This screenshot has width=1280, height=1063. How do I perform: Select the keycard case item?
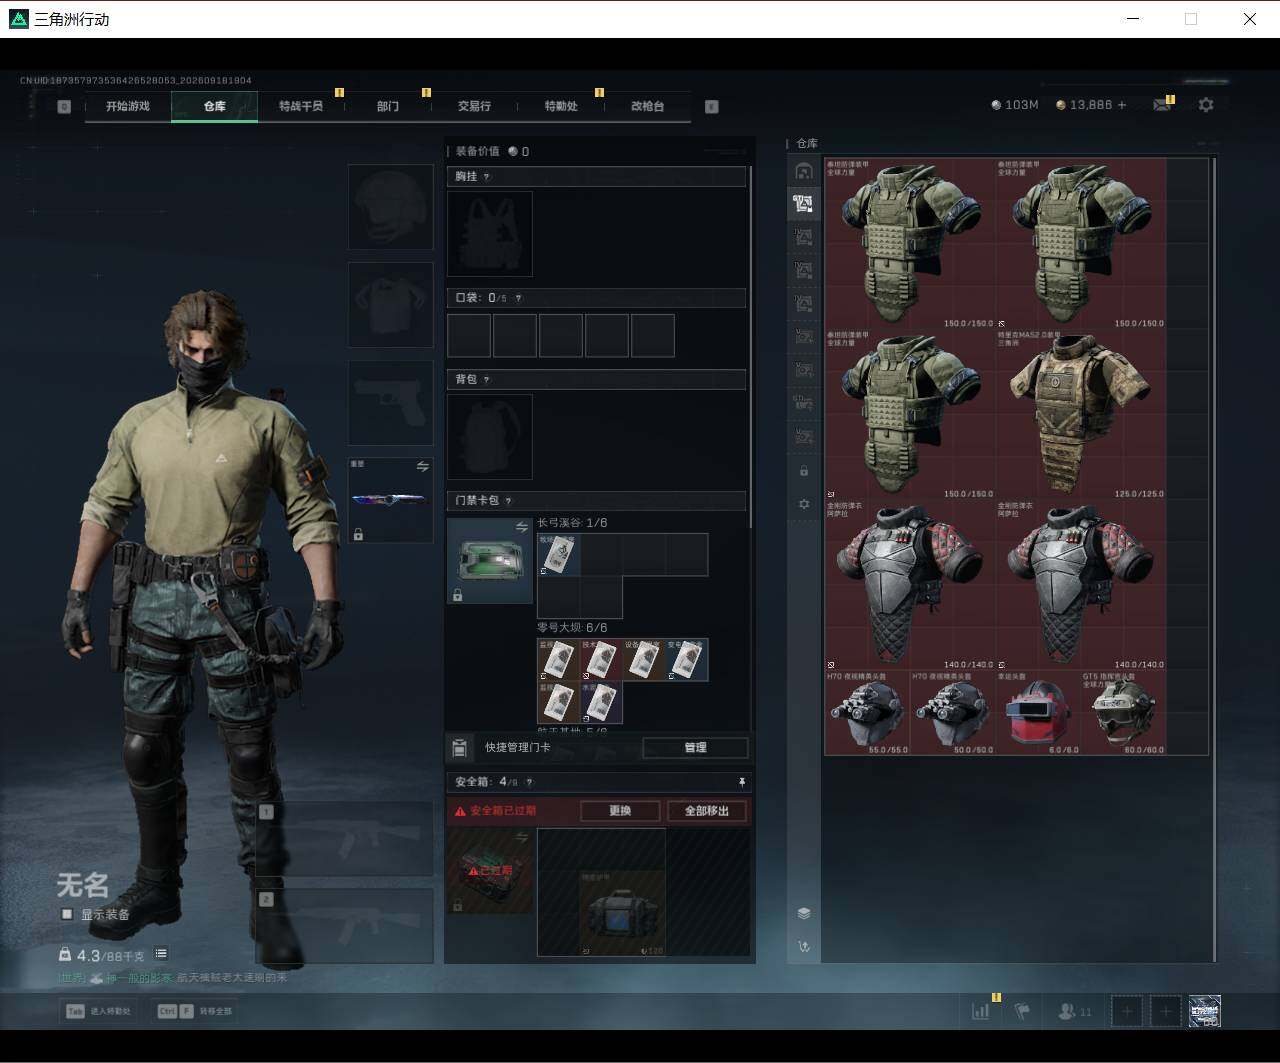490,561
